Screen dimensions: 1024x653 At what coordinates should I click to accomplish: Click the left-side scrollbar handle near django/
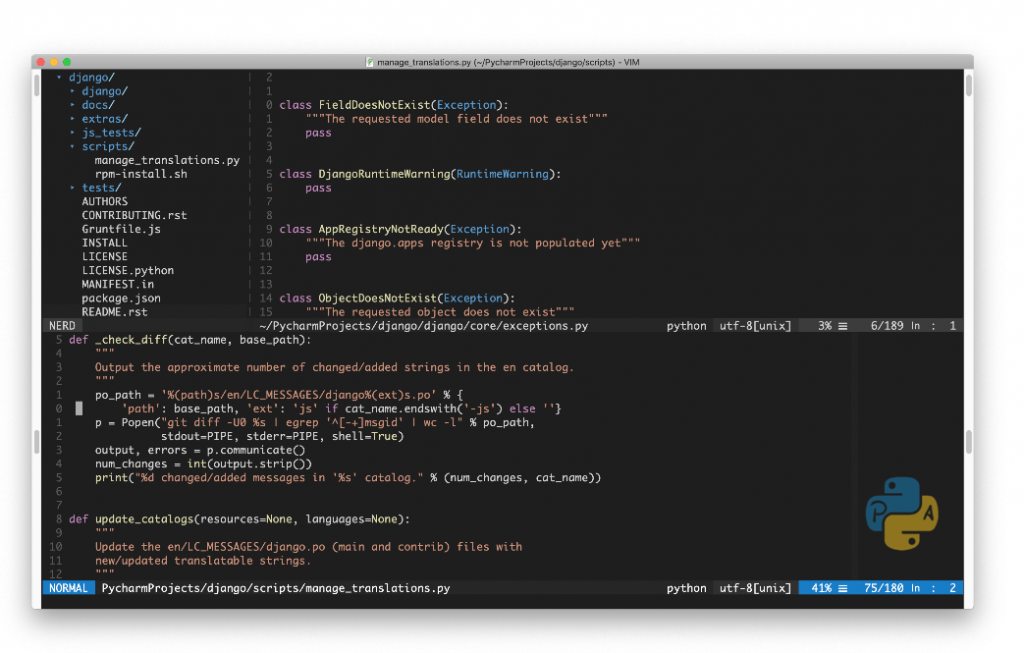pyautogui.click(x=37, y=86)
